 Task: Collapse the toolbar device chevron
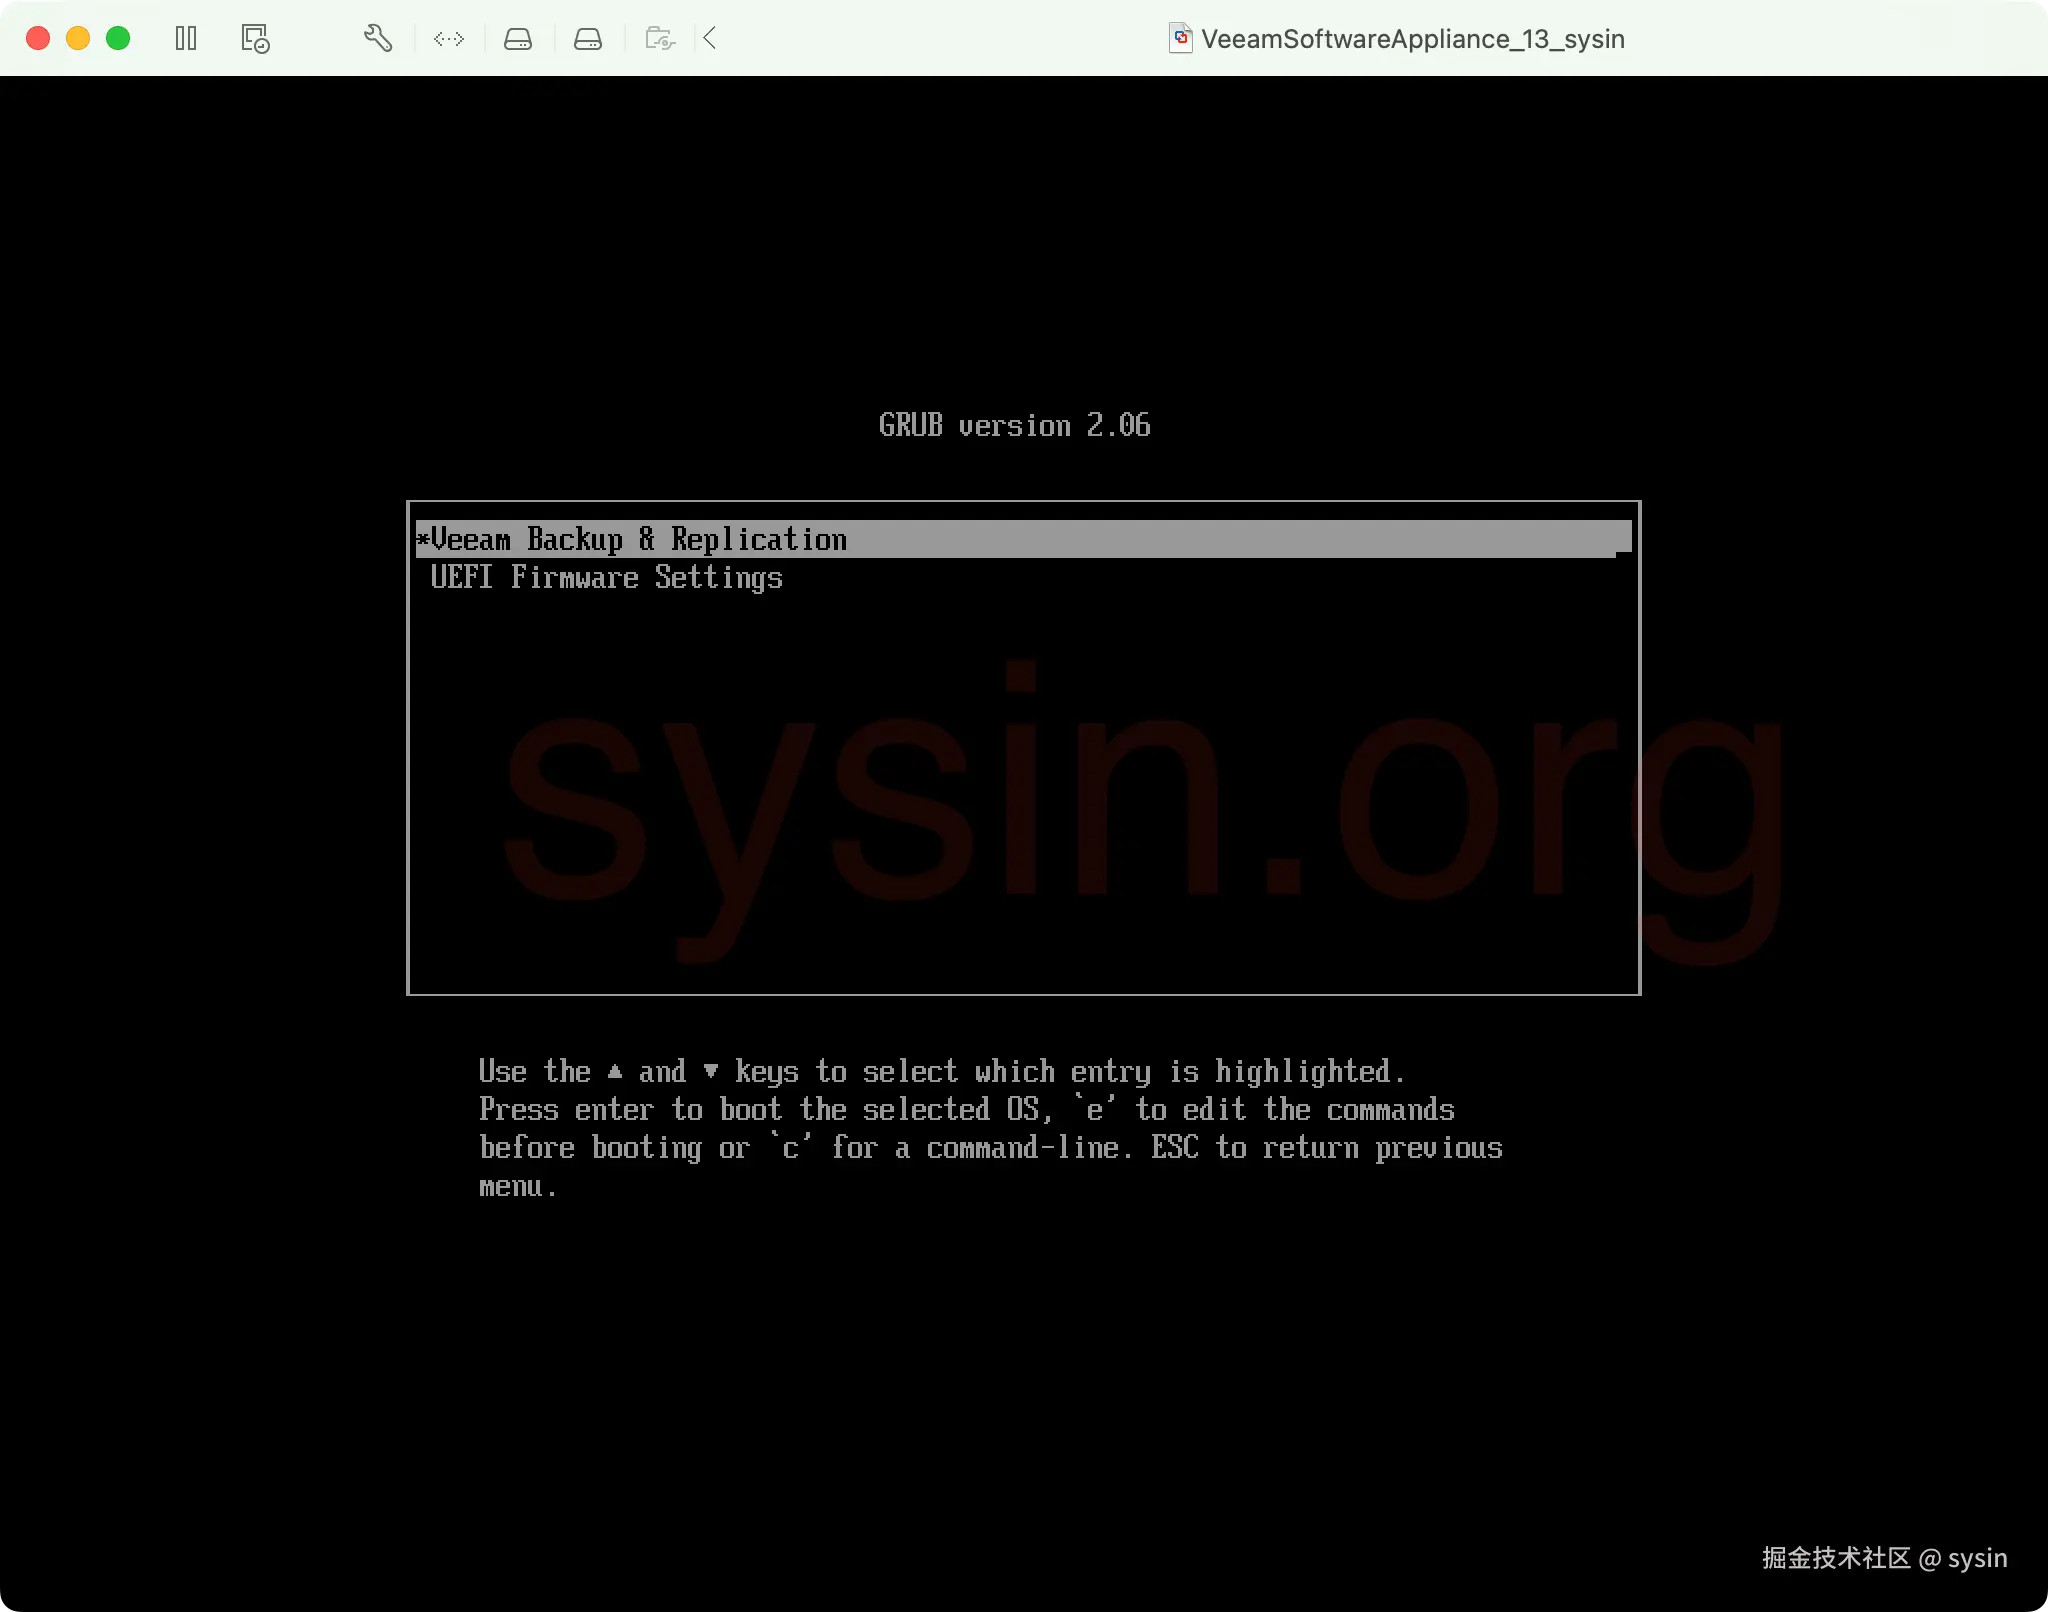pos(710,39)
